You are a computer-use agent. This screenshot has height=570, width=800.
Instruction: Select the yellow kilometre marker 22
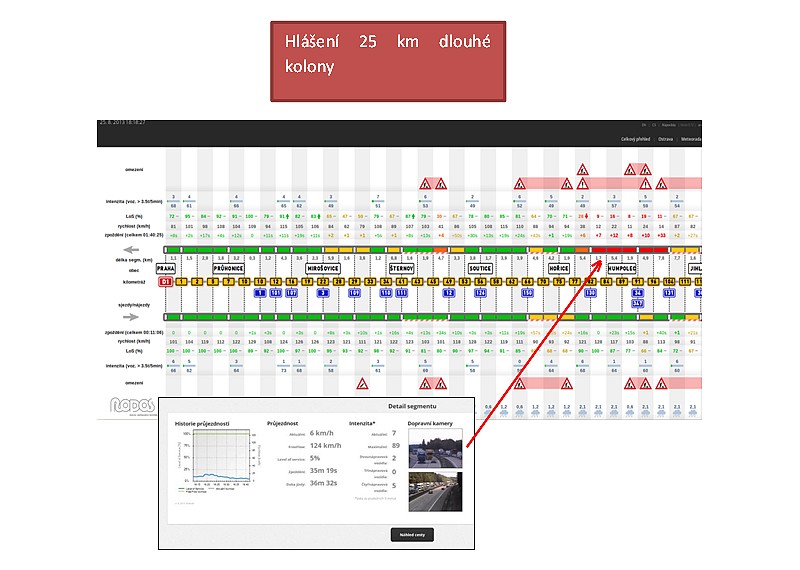(323, 282)
